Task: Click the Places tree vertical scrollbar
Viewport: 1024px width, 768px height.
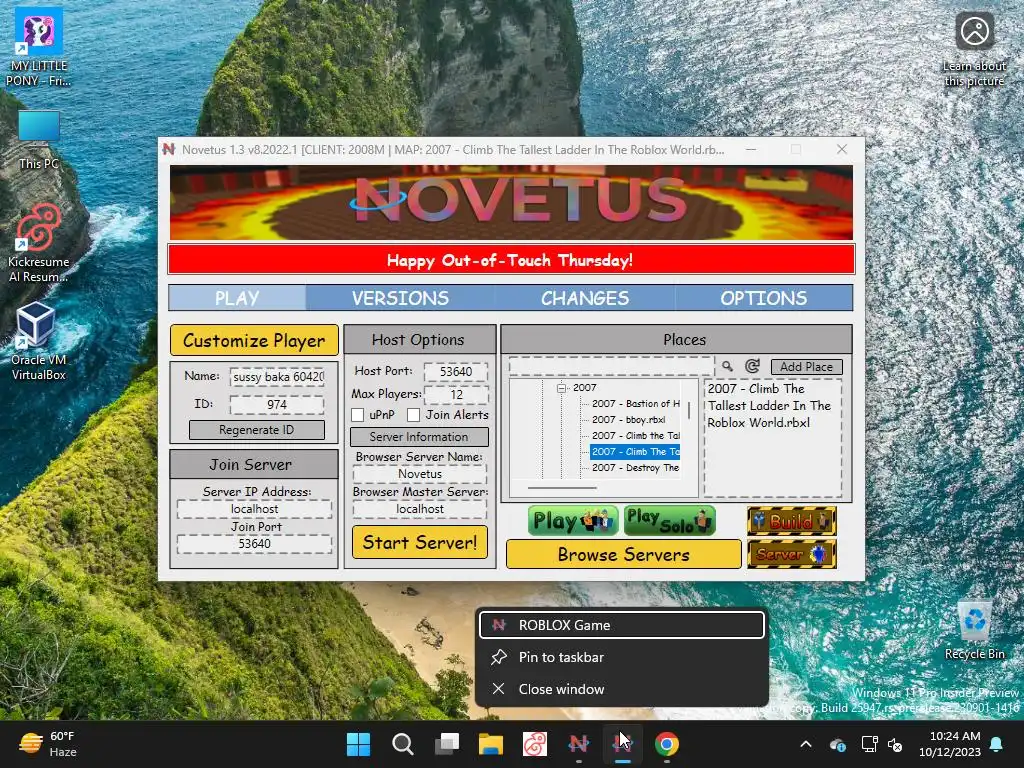Action: tap(689, 411)
